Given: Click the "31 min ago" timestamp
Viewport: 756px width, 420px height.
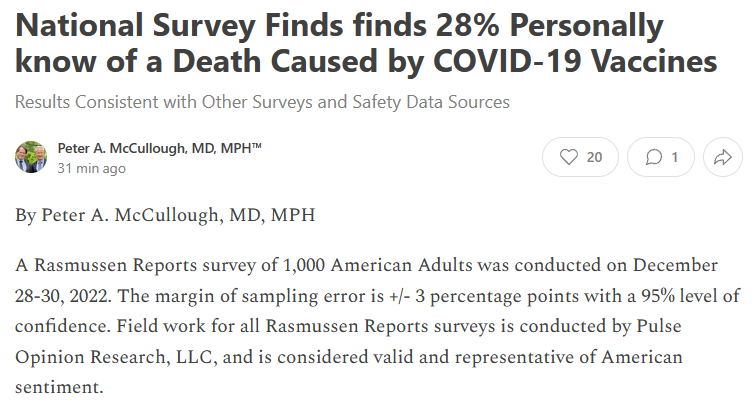Looking at the screenshot, I should 91,168.
